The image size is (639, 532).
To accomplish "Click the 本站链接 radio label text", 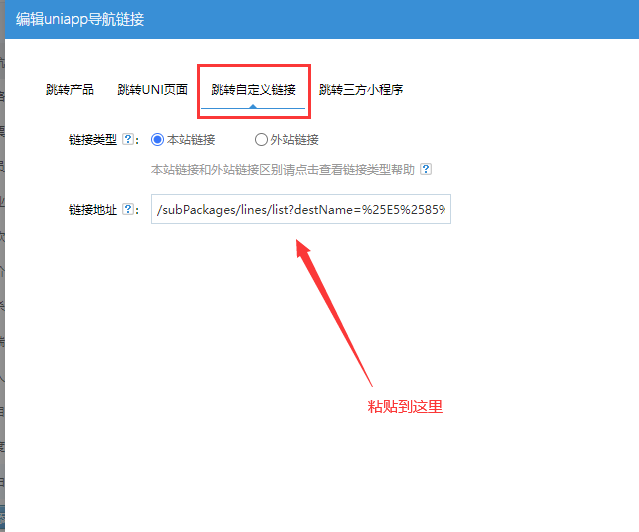I will [191, 140].
